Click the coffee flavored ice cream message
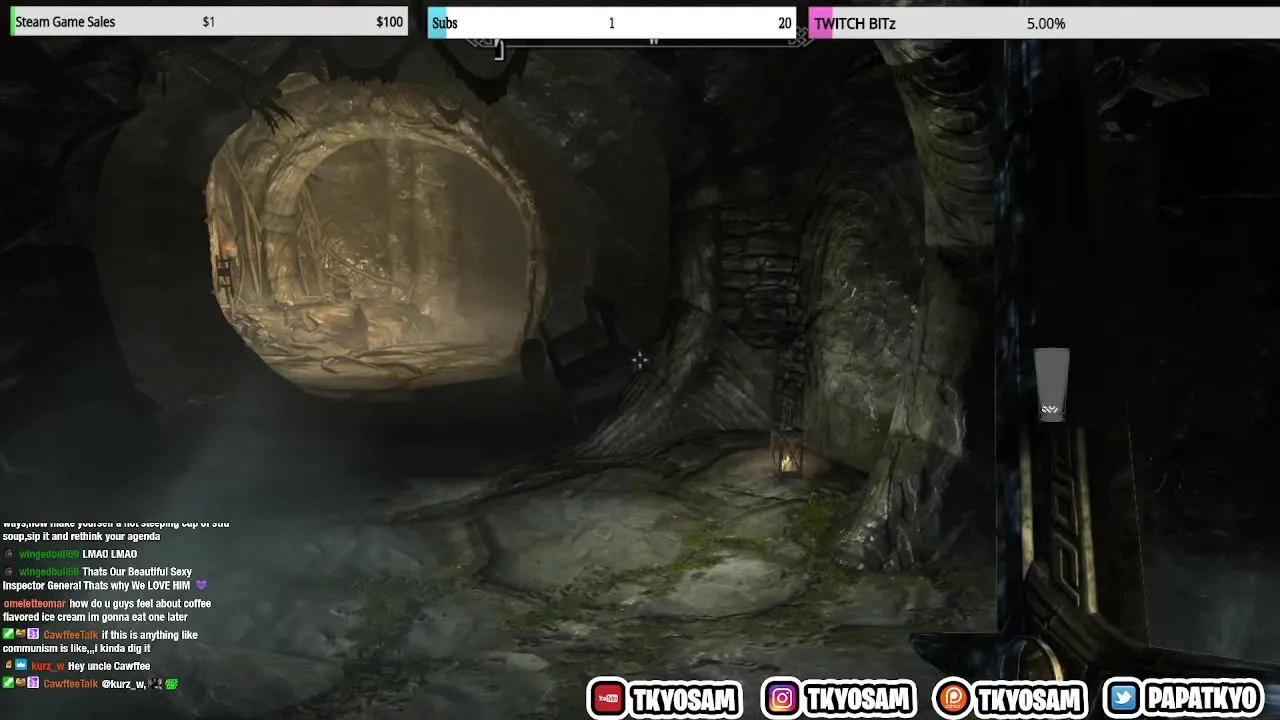 coord(107,610)
